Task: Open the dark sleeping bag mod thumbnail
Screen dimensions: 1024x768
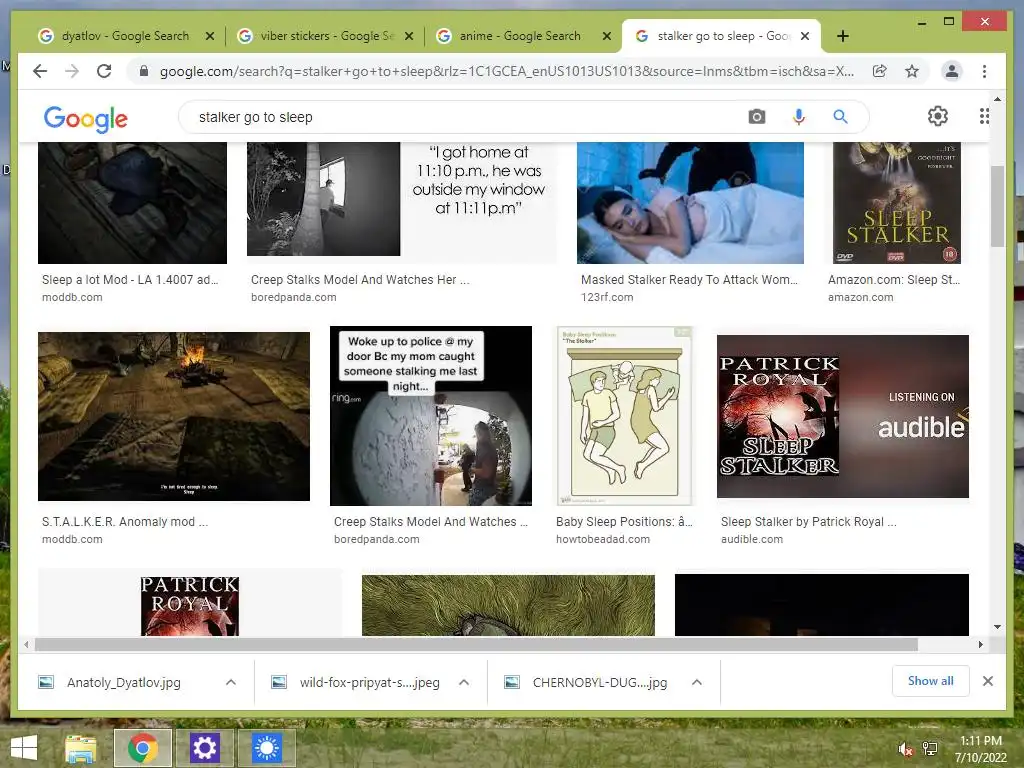Action: coord(133,203)
